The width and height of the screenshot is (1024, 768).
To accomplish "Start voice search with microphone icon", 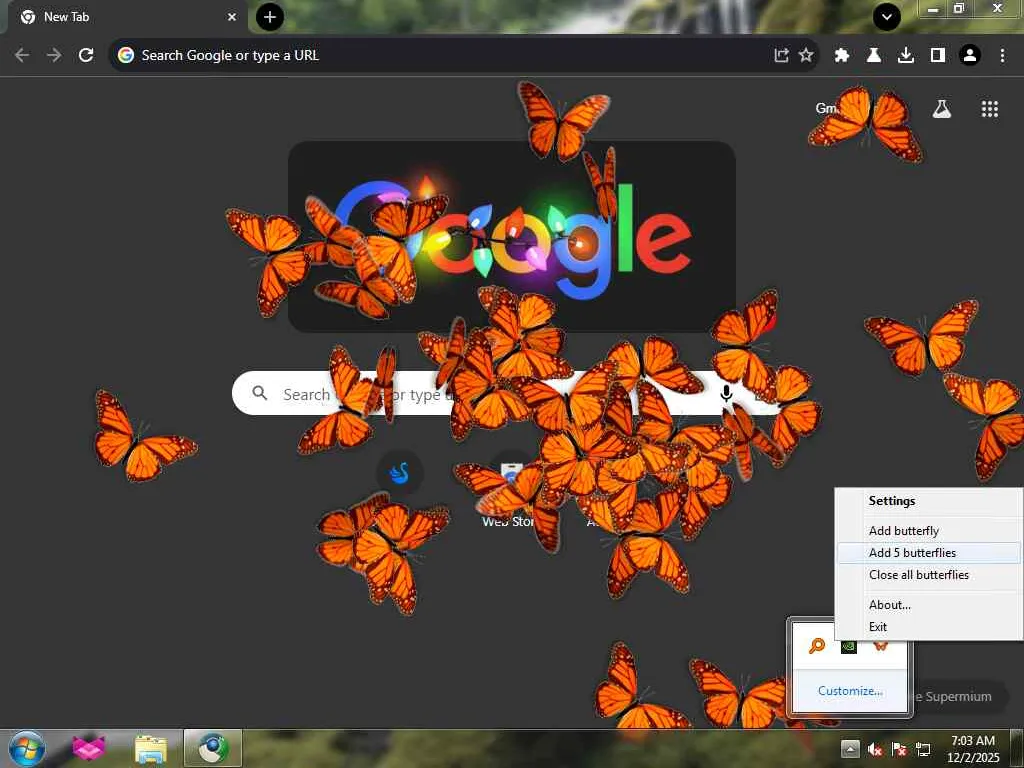I will (x=726, y=393).
